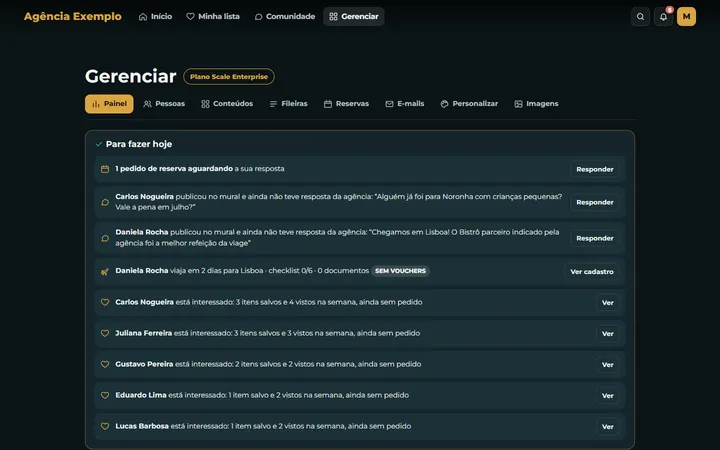This screenshot has height=450, width=720.
Task: Click the Agência Exemplo logo
Action: [73, 17]
